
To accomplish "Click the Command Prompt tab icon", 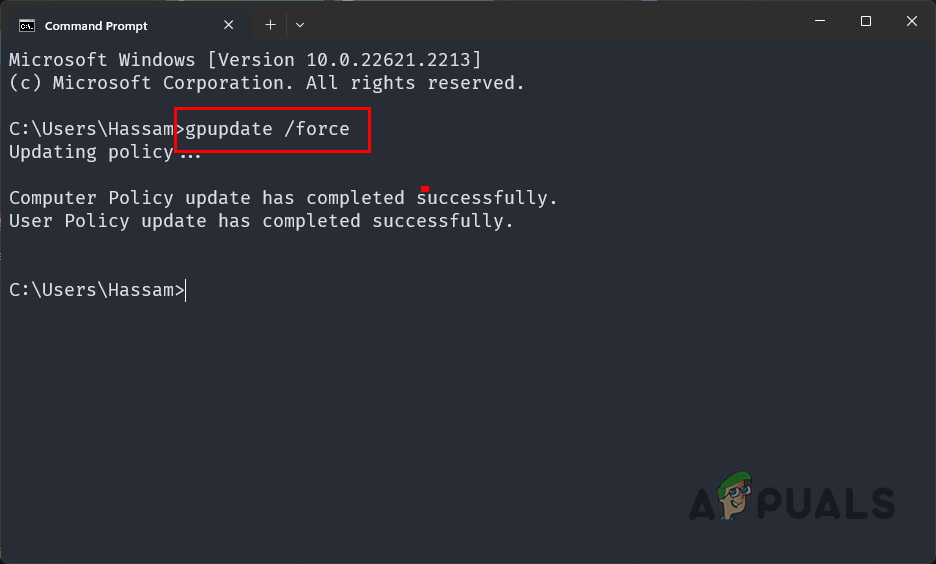I will coord(28,25).
